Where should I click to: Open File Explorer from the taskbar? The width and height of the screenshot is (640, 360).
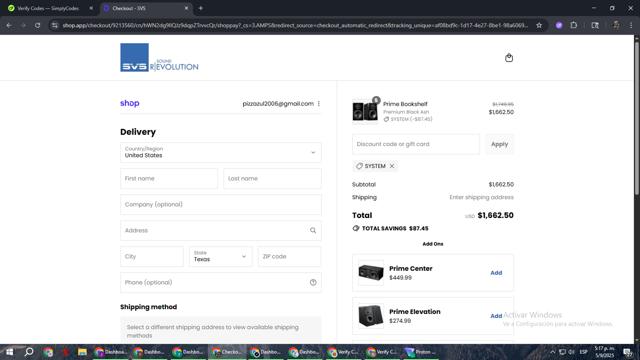click(x=82, y=352)
